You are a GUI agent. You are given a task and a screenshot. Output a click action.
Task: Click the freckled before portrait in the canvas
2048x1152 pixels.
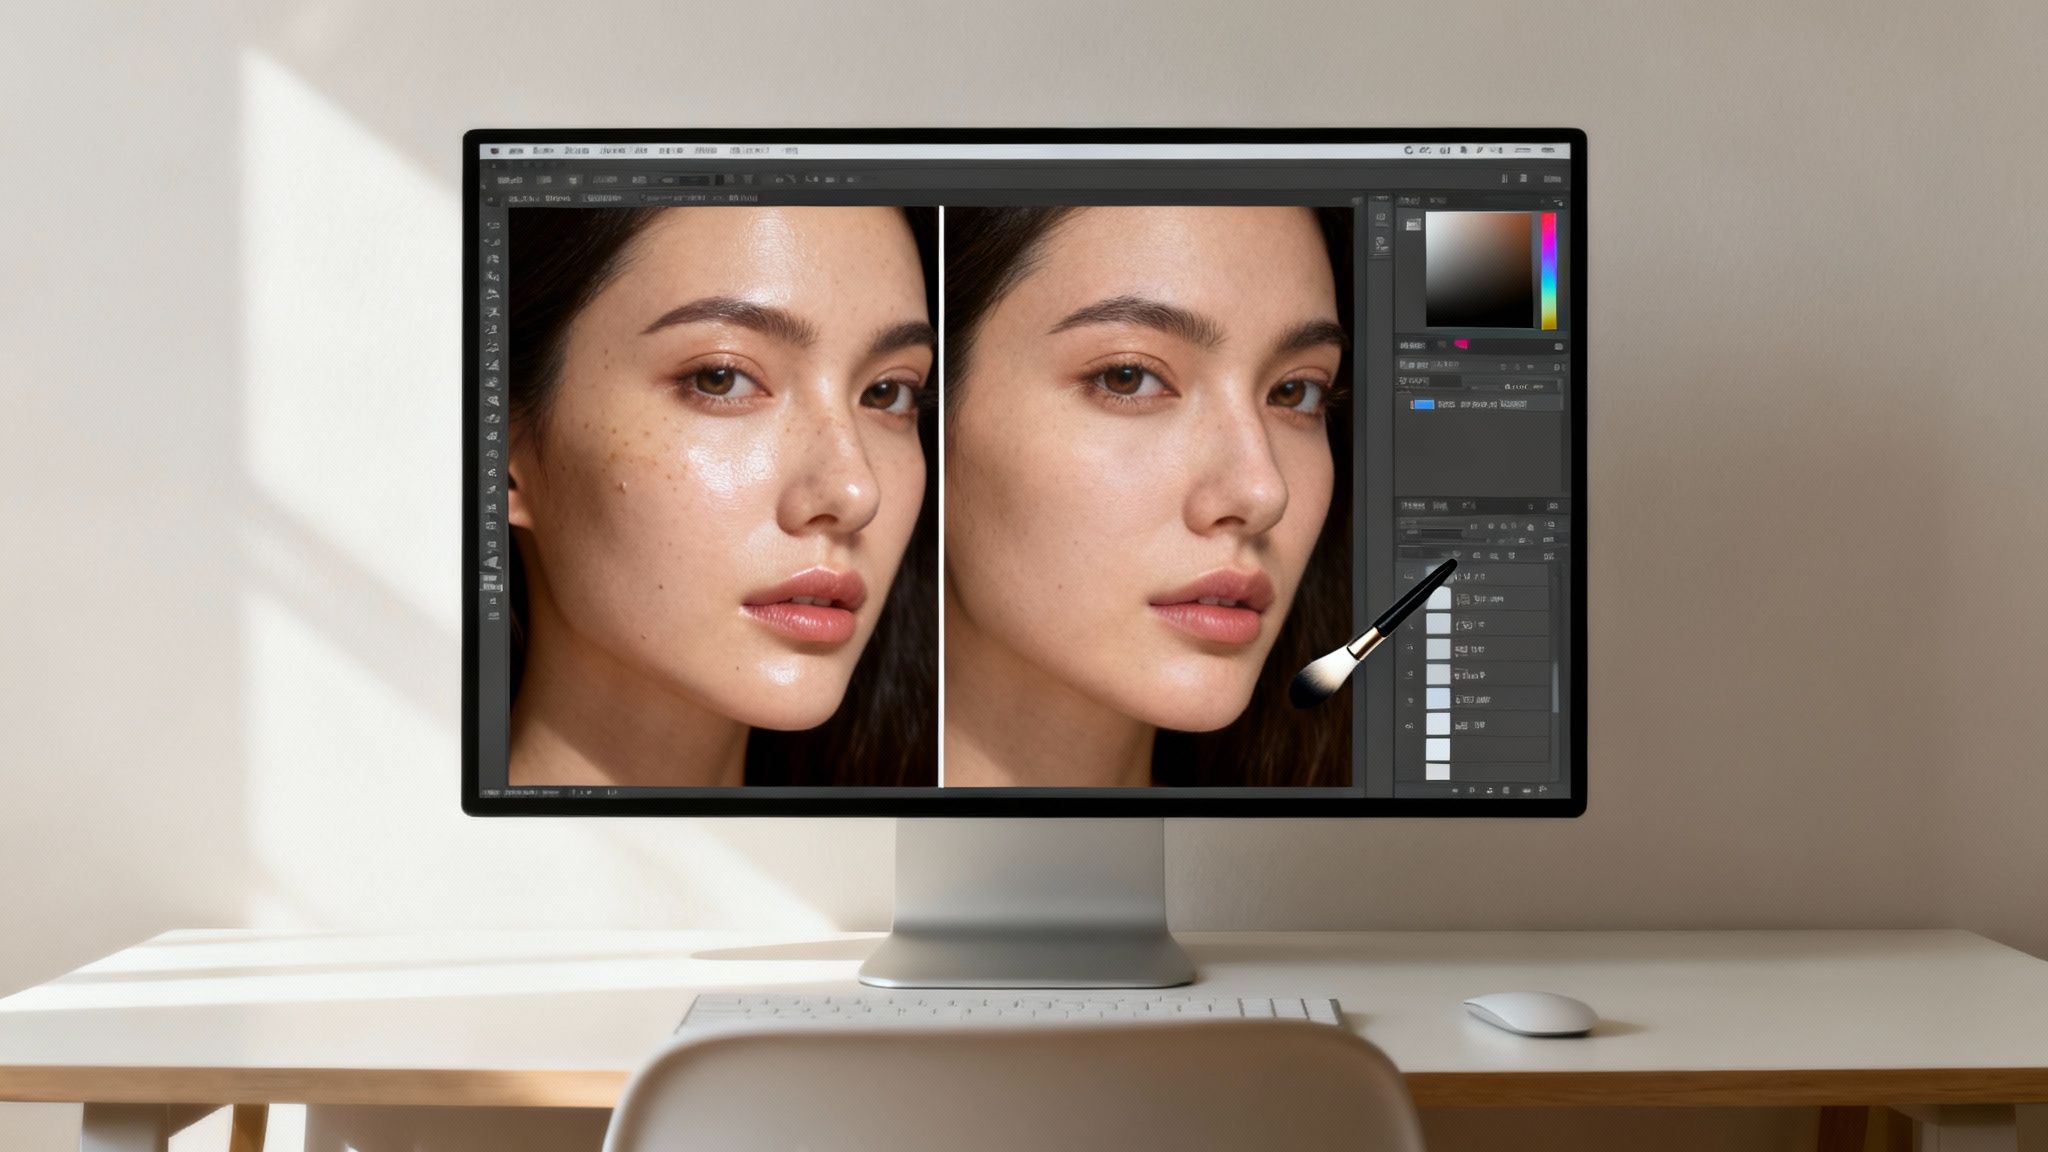tap(723, 496)
